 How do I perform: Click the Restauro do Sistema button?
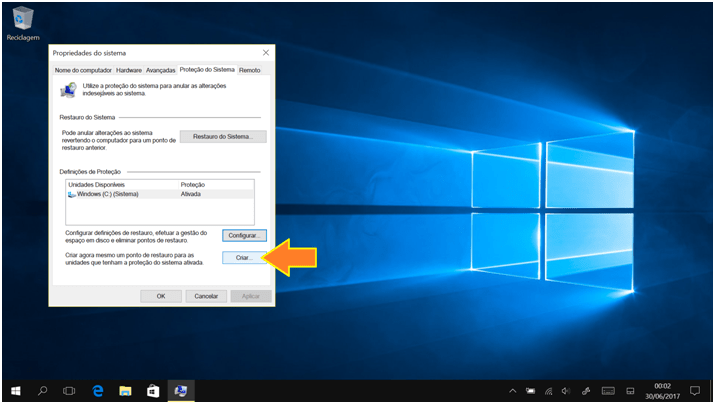223,136
